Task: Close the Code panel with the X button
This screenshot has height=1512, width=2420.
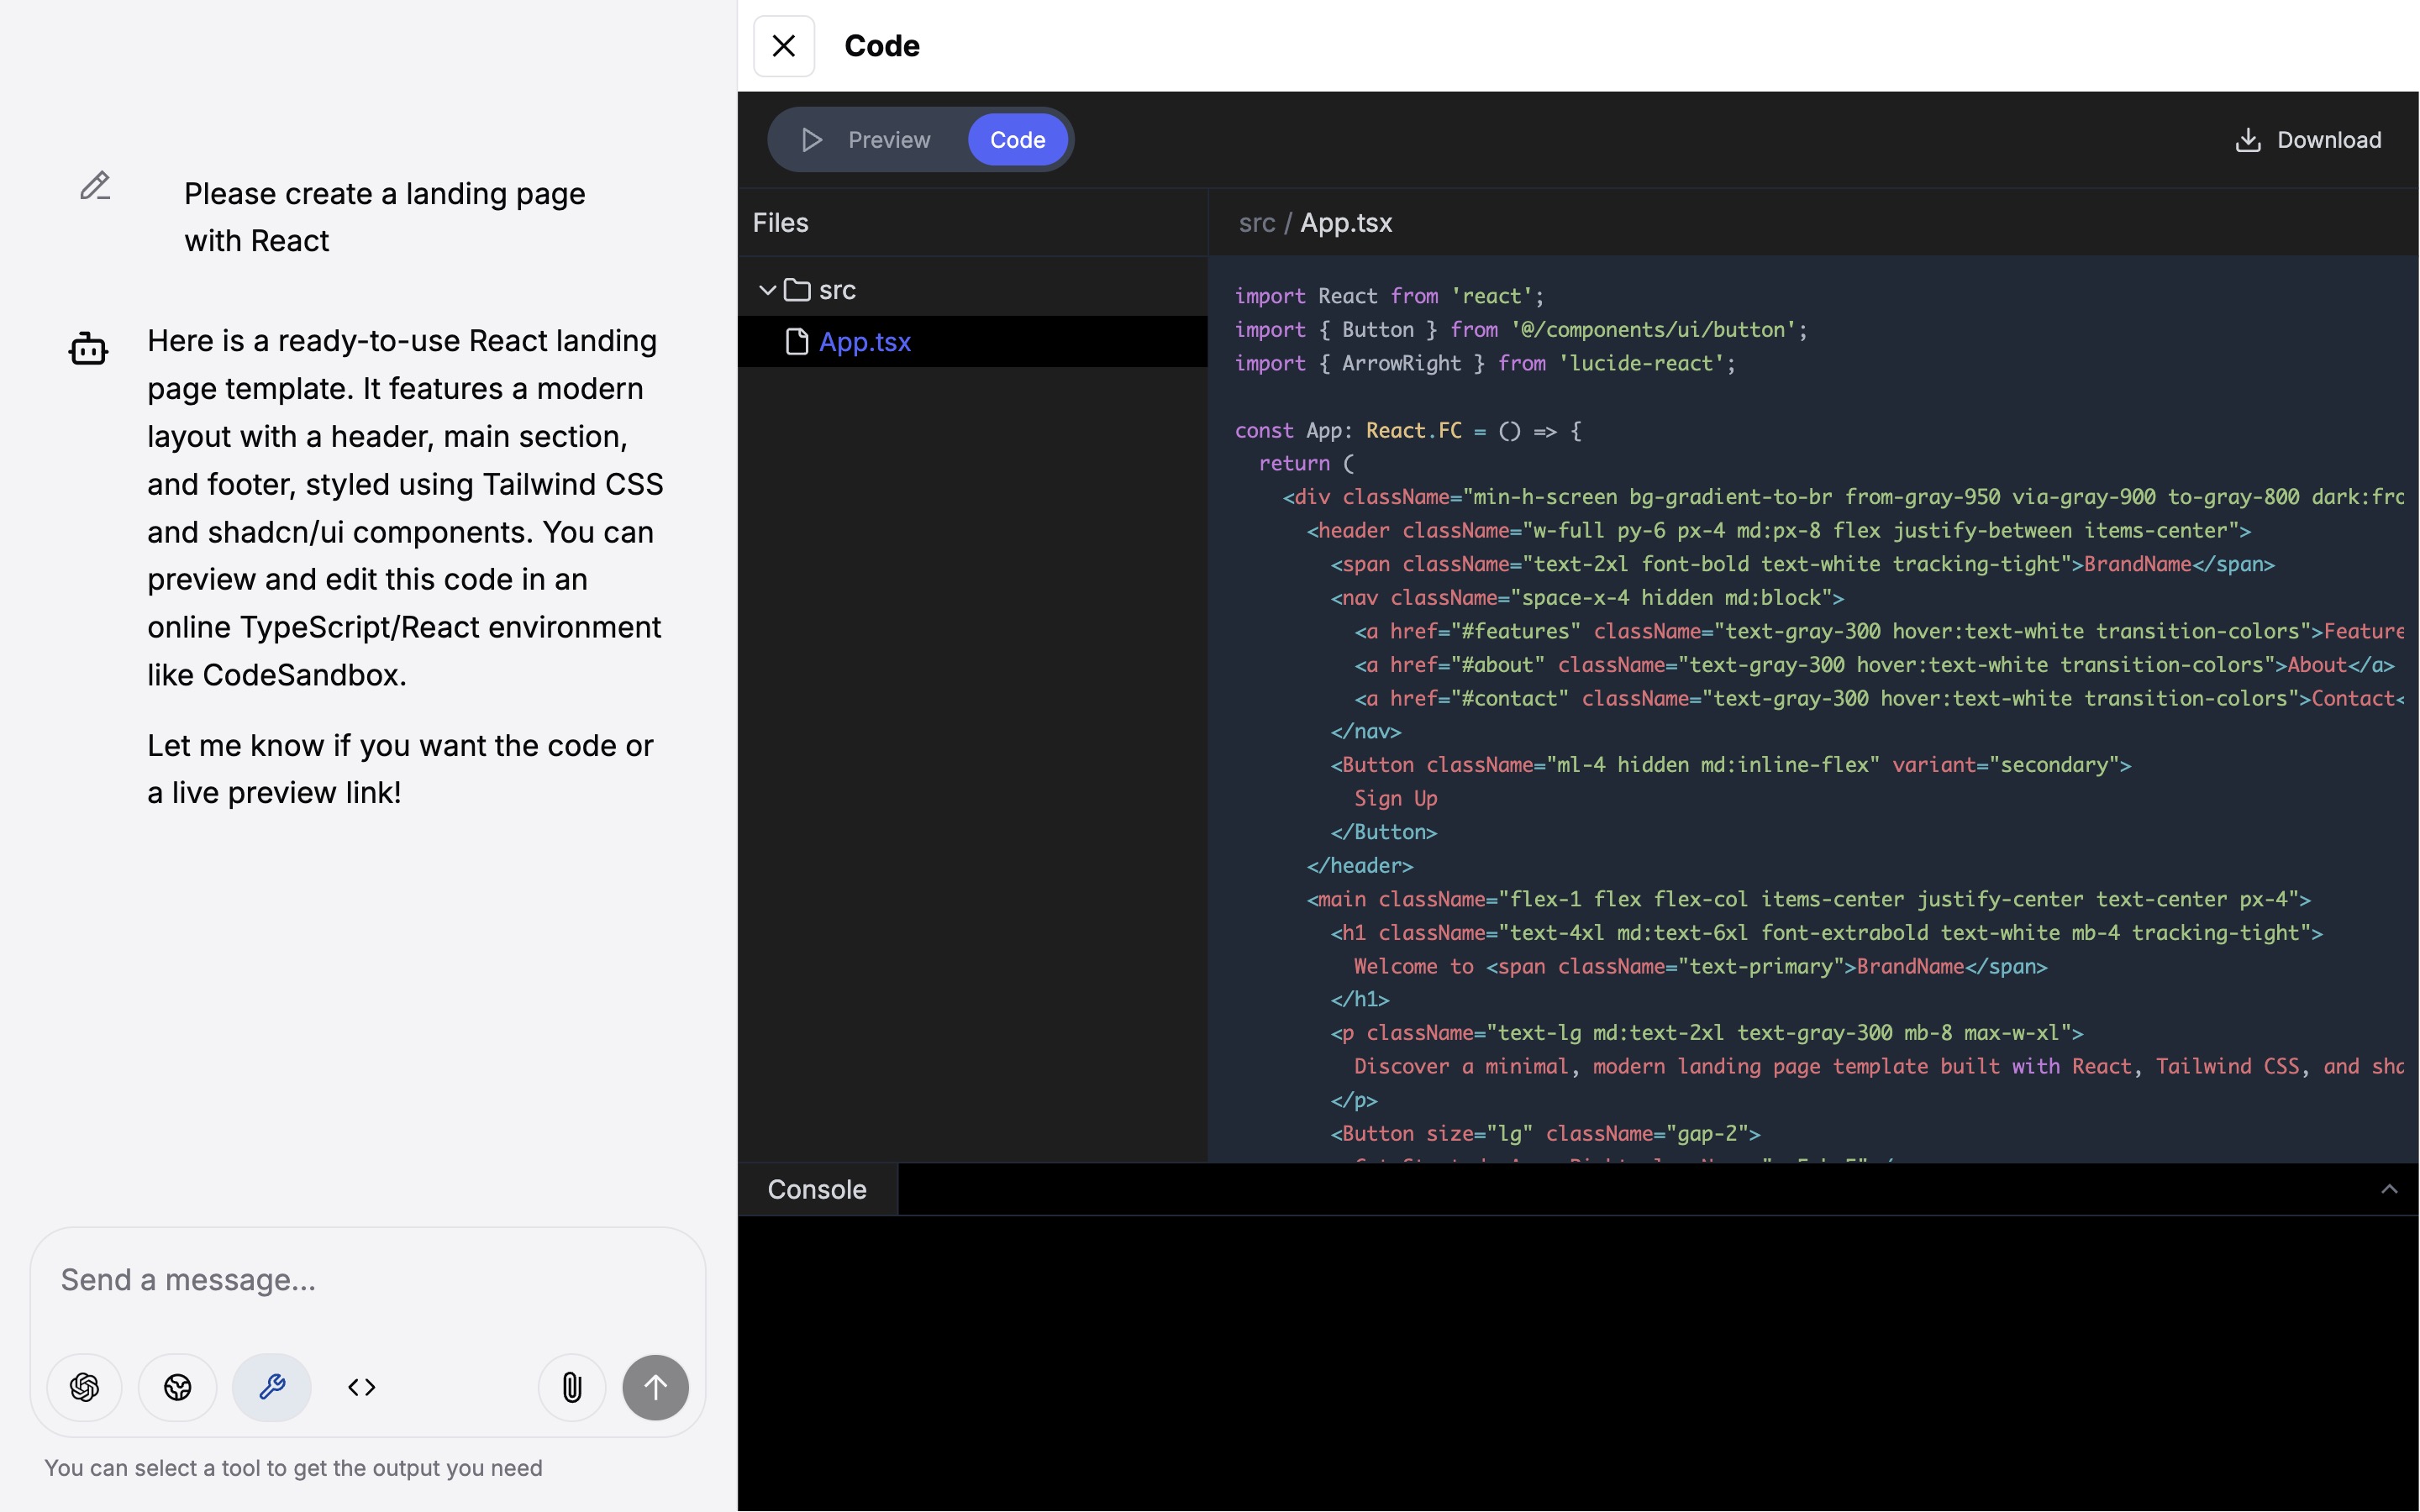Action: 784,46
